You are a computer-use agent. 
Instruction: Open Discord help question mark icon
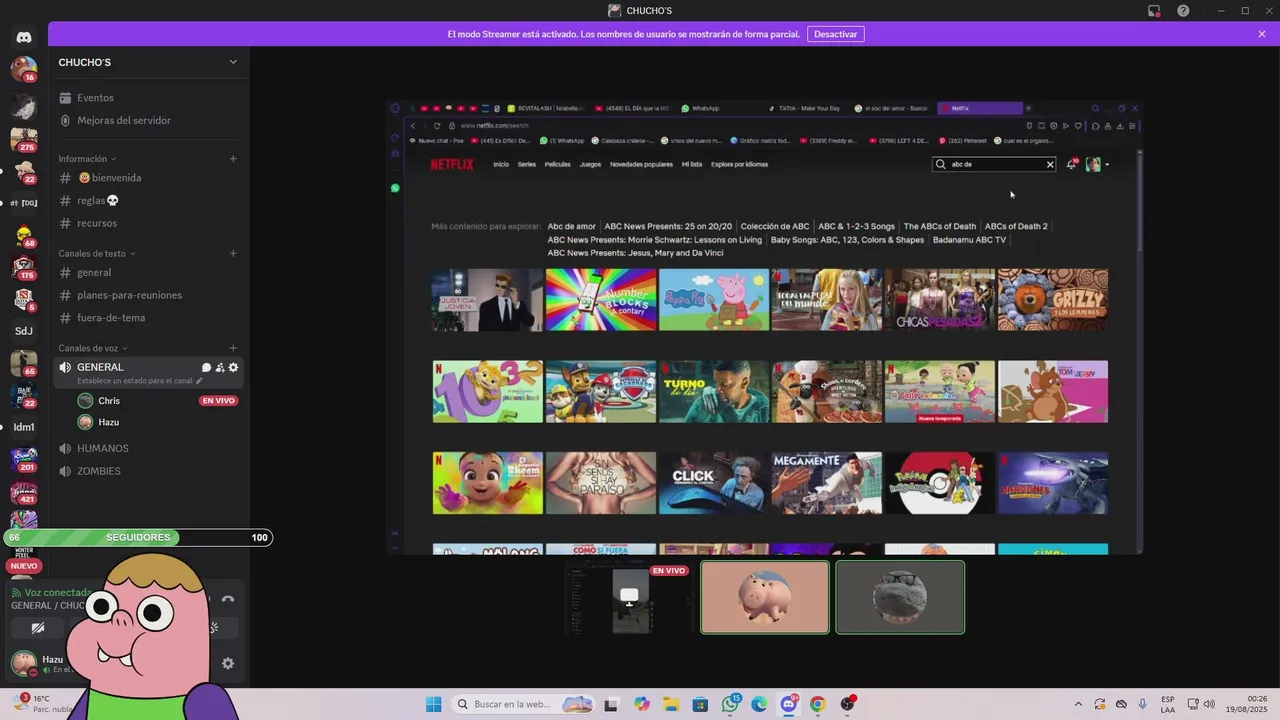[x=1184, y=11]
